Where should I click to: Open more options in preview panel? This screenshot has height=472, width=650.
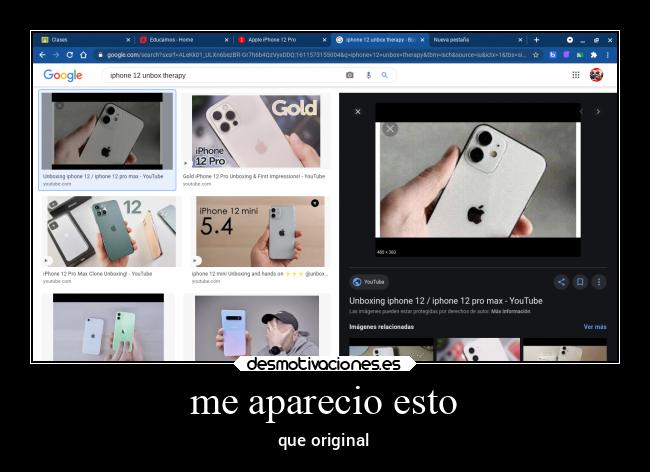point(599,282)
